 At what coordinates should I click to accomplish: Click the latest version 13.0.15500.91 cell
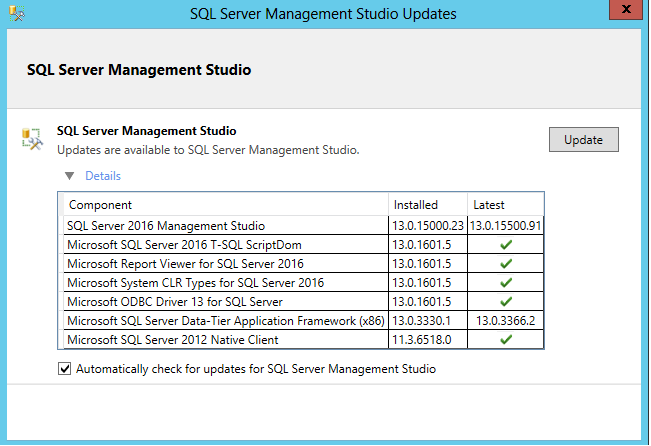click(x=506, y=226)
